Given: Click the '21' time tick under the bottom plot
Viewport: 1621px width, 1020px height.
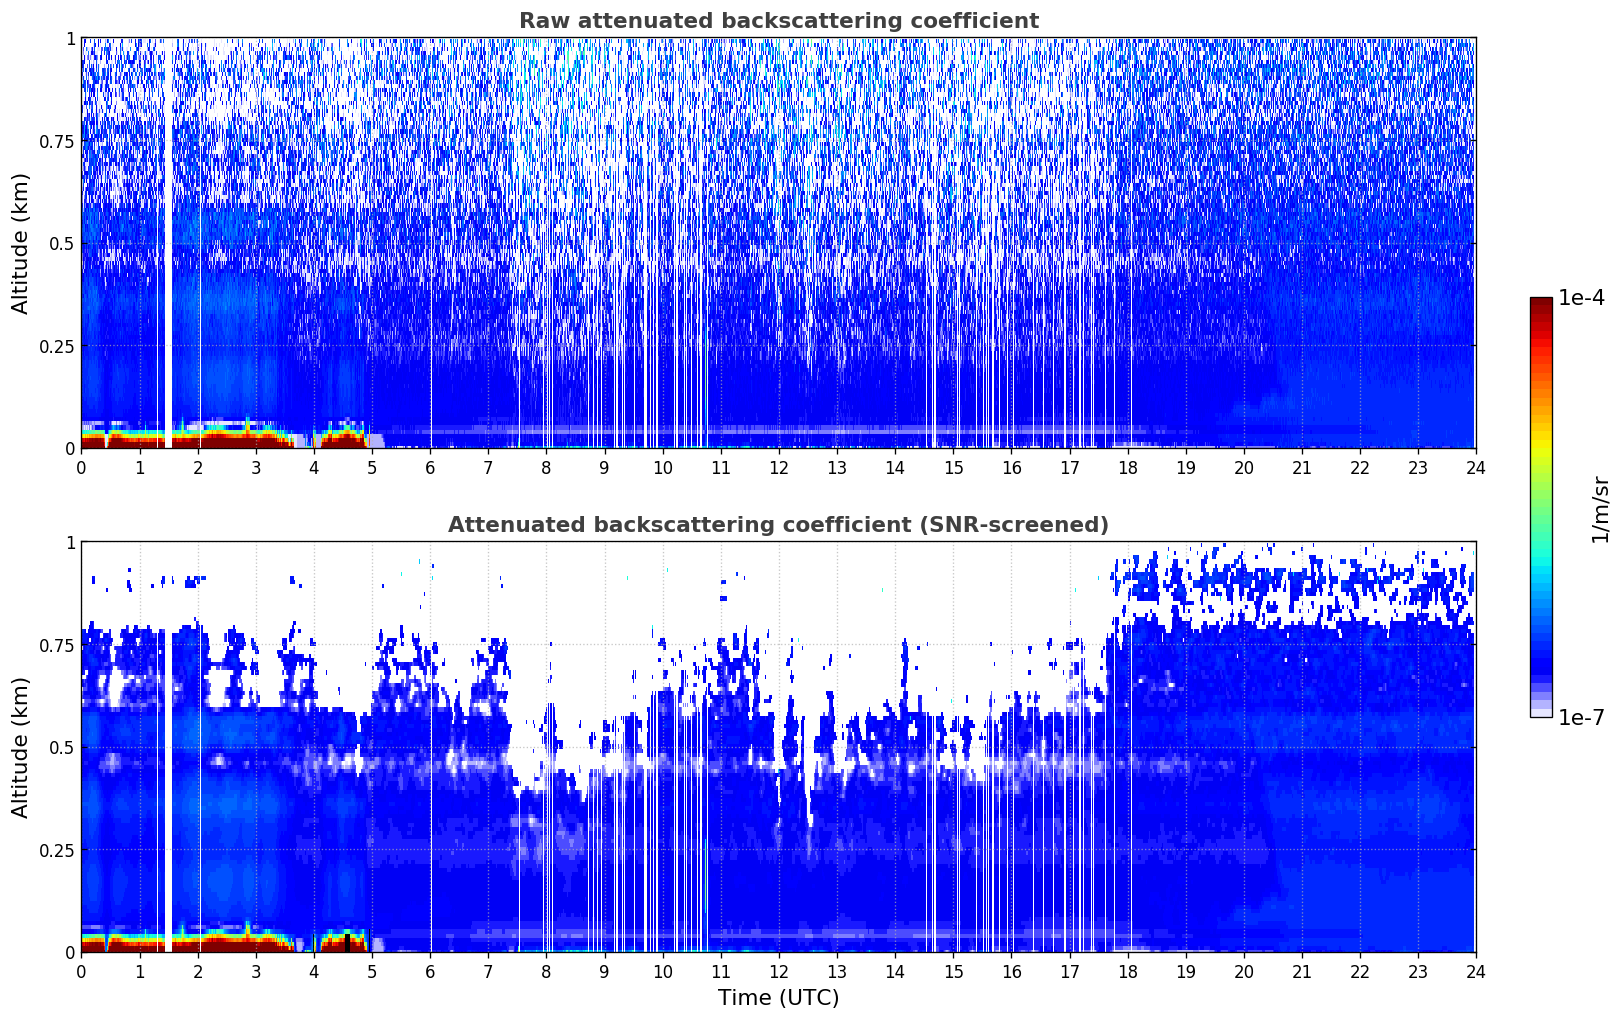Looking at the screenshot, I should tap(1301, 971).
